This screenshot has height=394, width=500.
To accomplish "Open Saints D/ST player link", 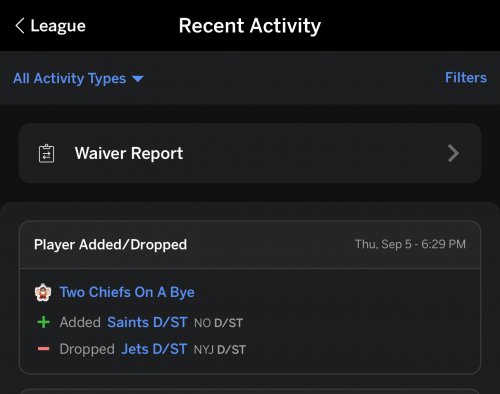I will 147,322.
